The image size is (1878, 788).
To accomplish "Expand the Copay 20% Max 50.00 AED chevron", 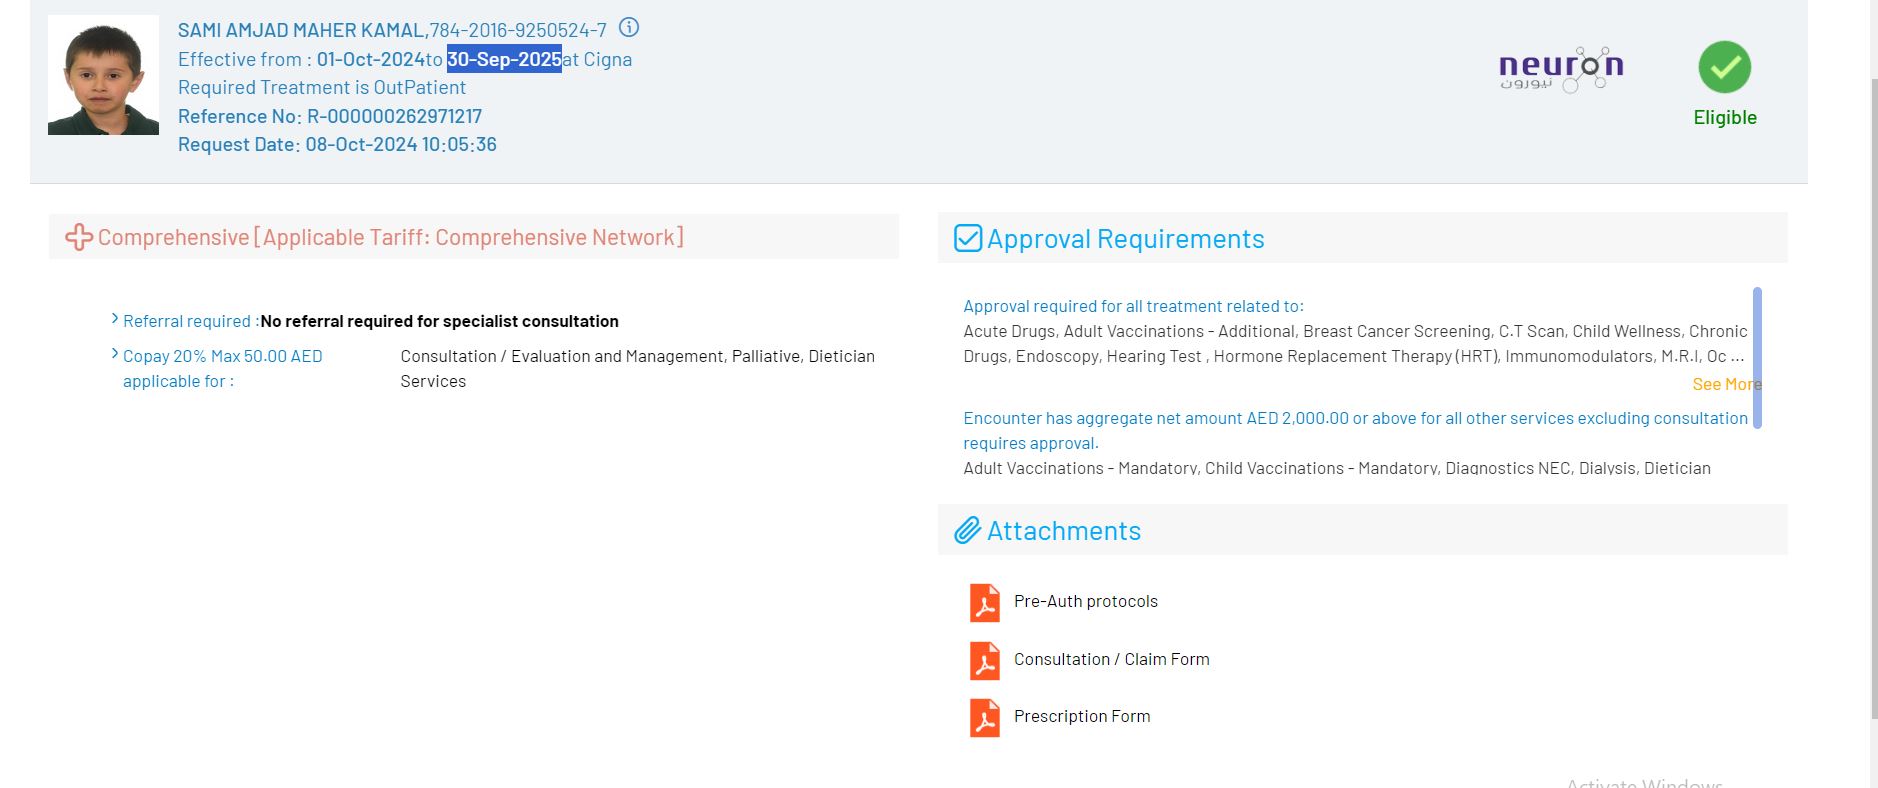I will [115, 354].
